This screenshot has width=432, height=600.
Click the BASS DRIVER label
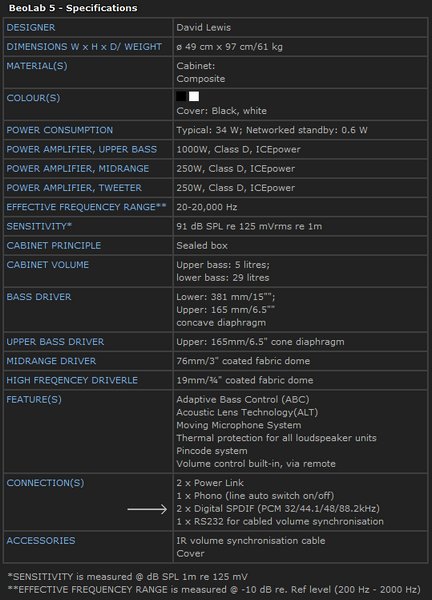click(39, 297)
